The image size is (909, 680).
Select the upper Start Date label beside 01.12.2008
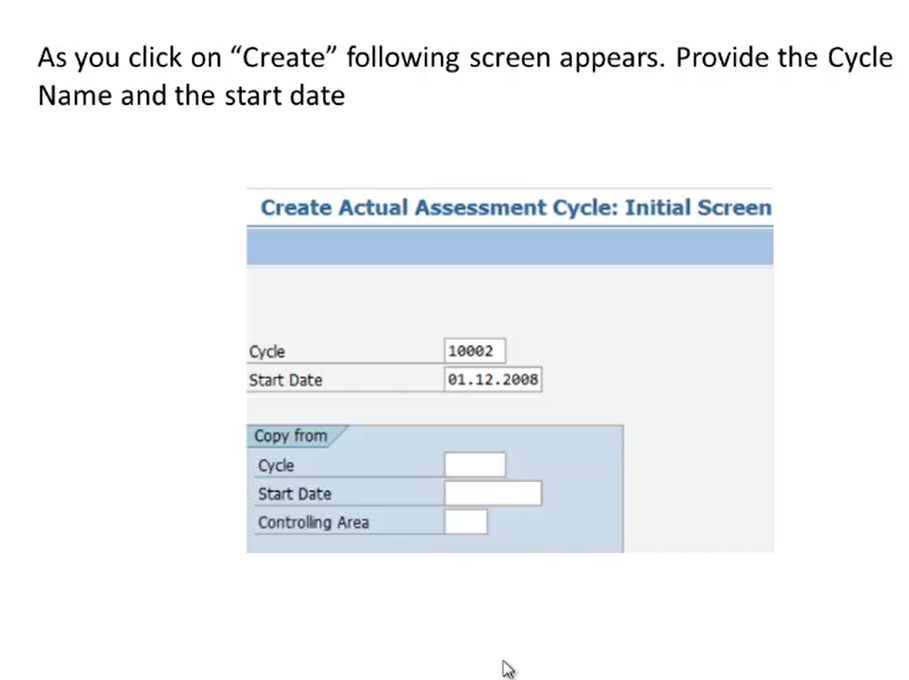(286, 380)
